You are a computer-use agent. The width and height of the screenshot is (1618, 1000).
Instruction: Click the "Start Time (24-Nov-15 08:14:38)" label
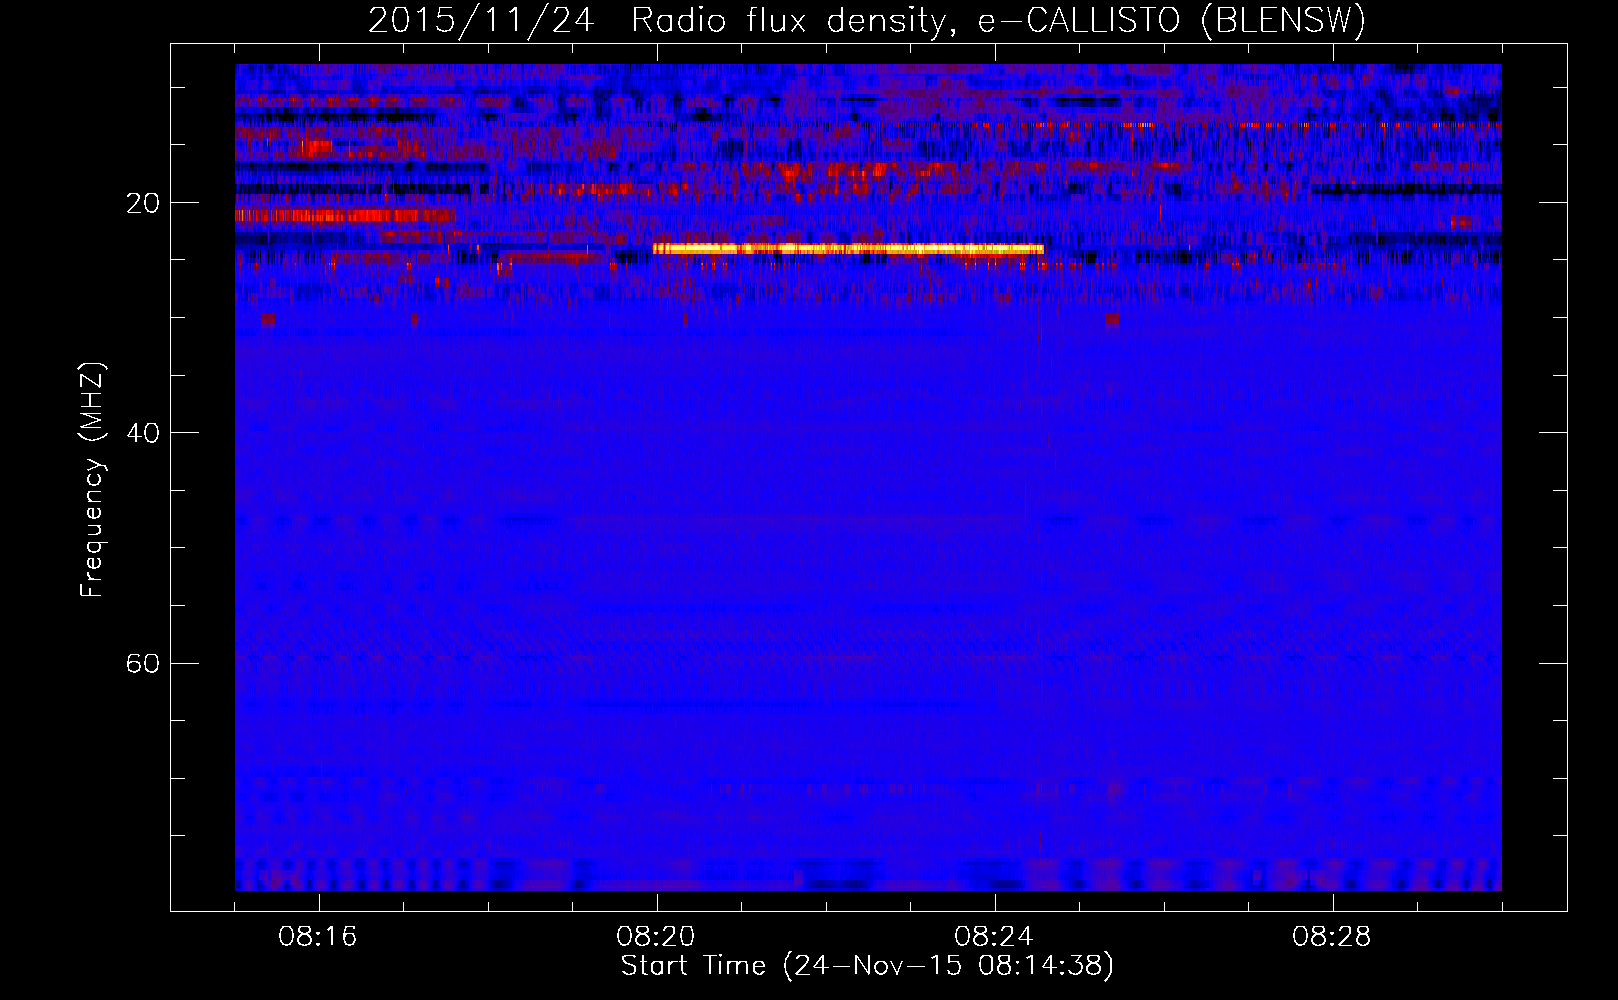point(867,966)
